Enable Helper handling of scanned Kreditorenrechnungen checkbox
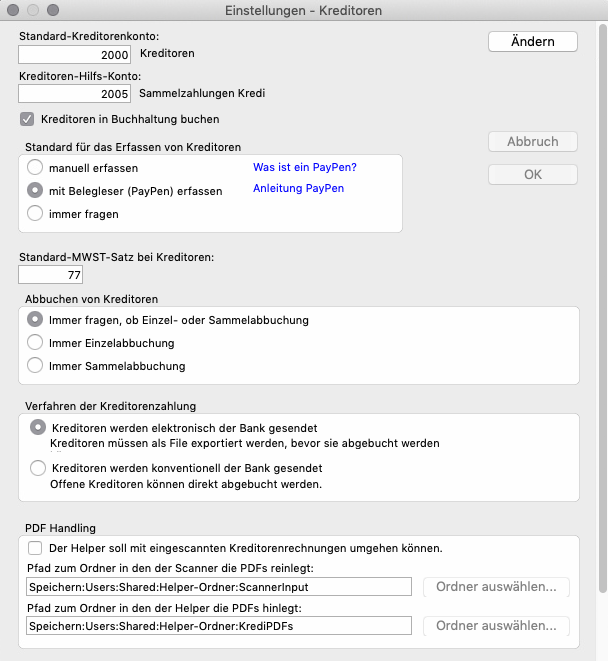 point(36,548)
